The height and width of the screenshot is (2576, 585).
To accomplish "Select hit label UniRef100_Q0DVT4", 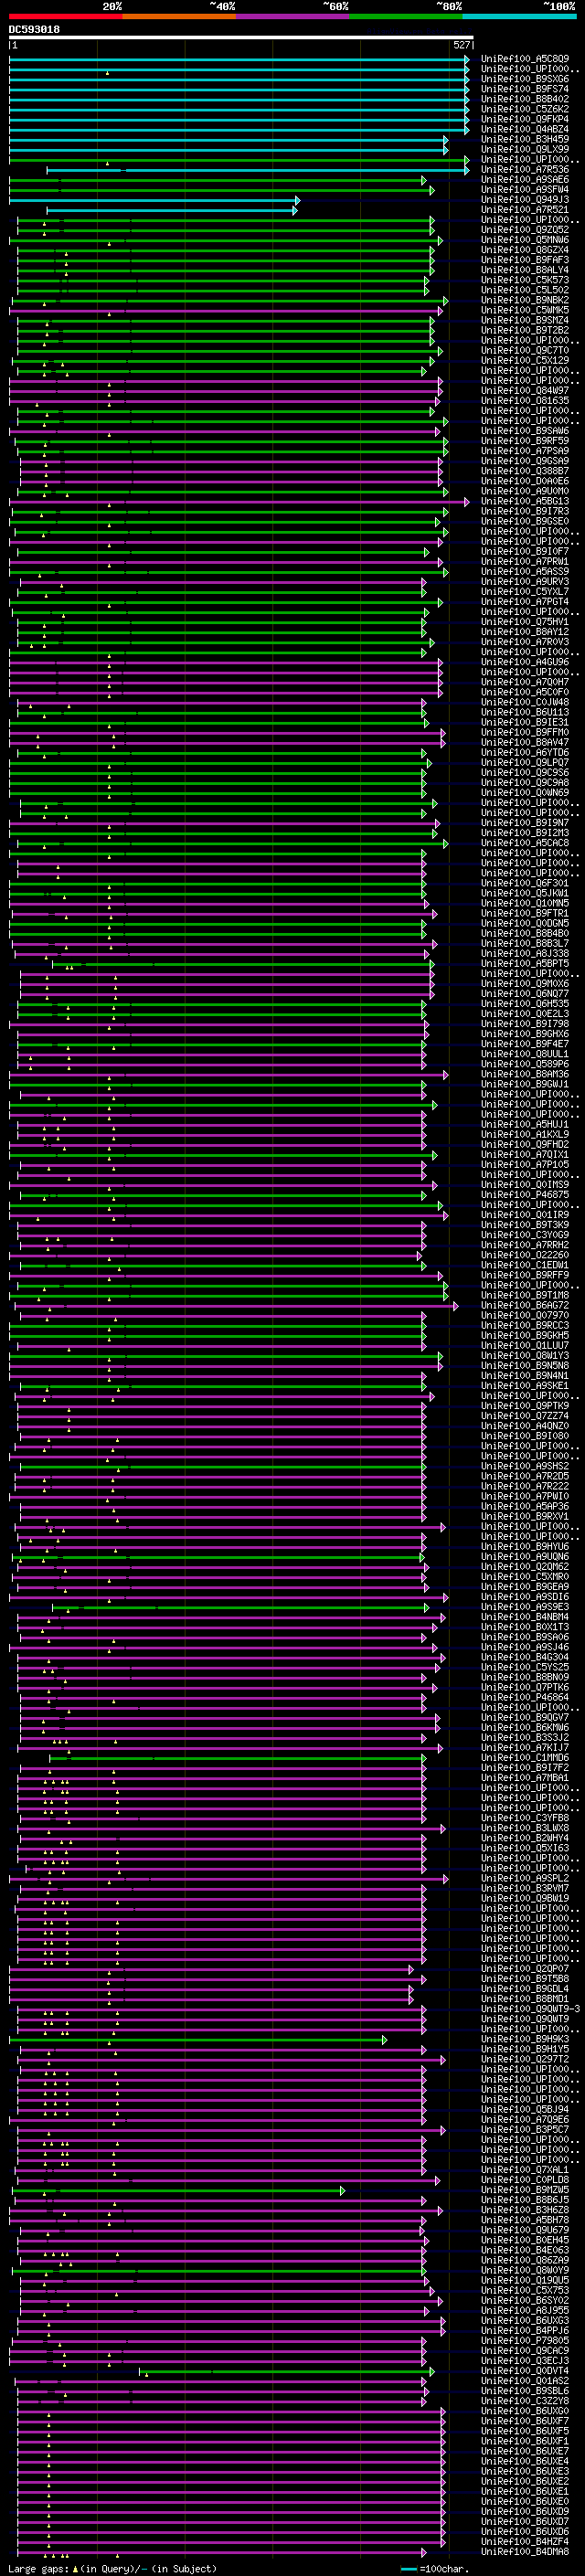I will (525, 2371).
